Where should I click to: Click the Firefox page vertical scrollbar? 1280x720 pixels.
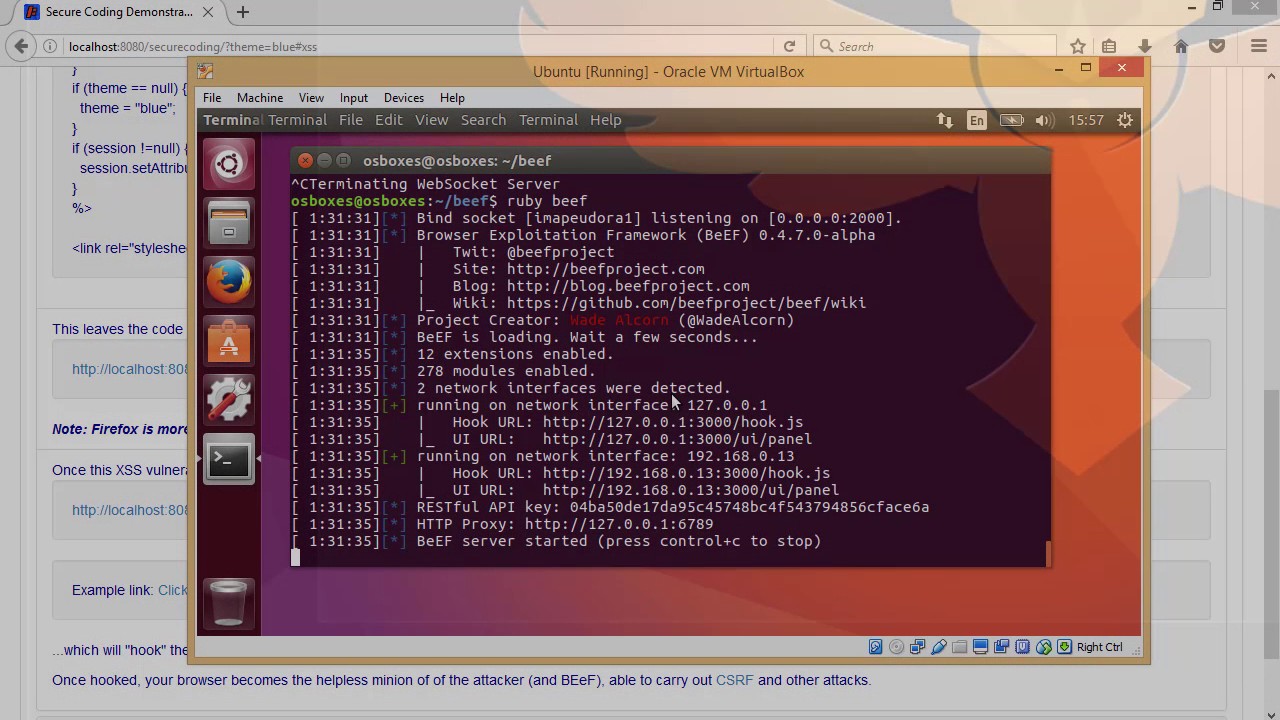[x=1272, y=390]
